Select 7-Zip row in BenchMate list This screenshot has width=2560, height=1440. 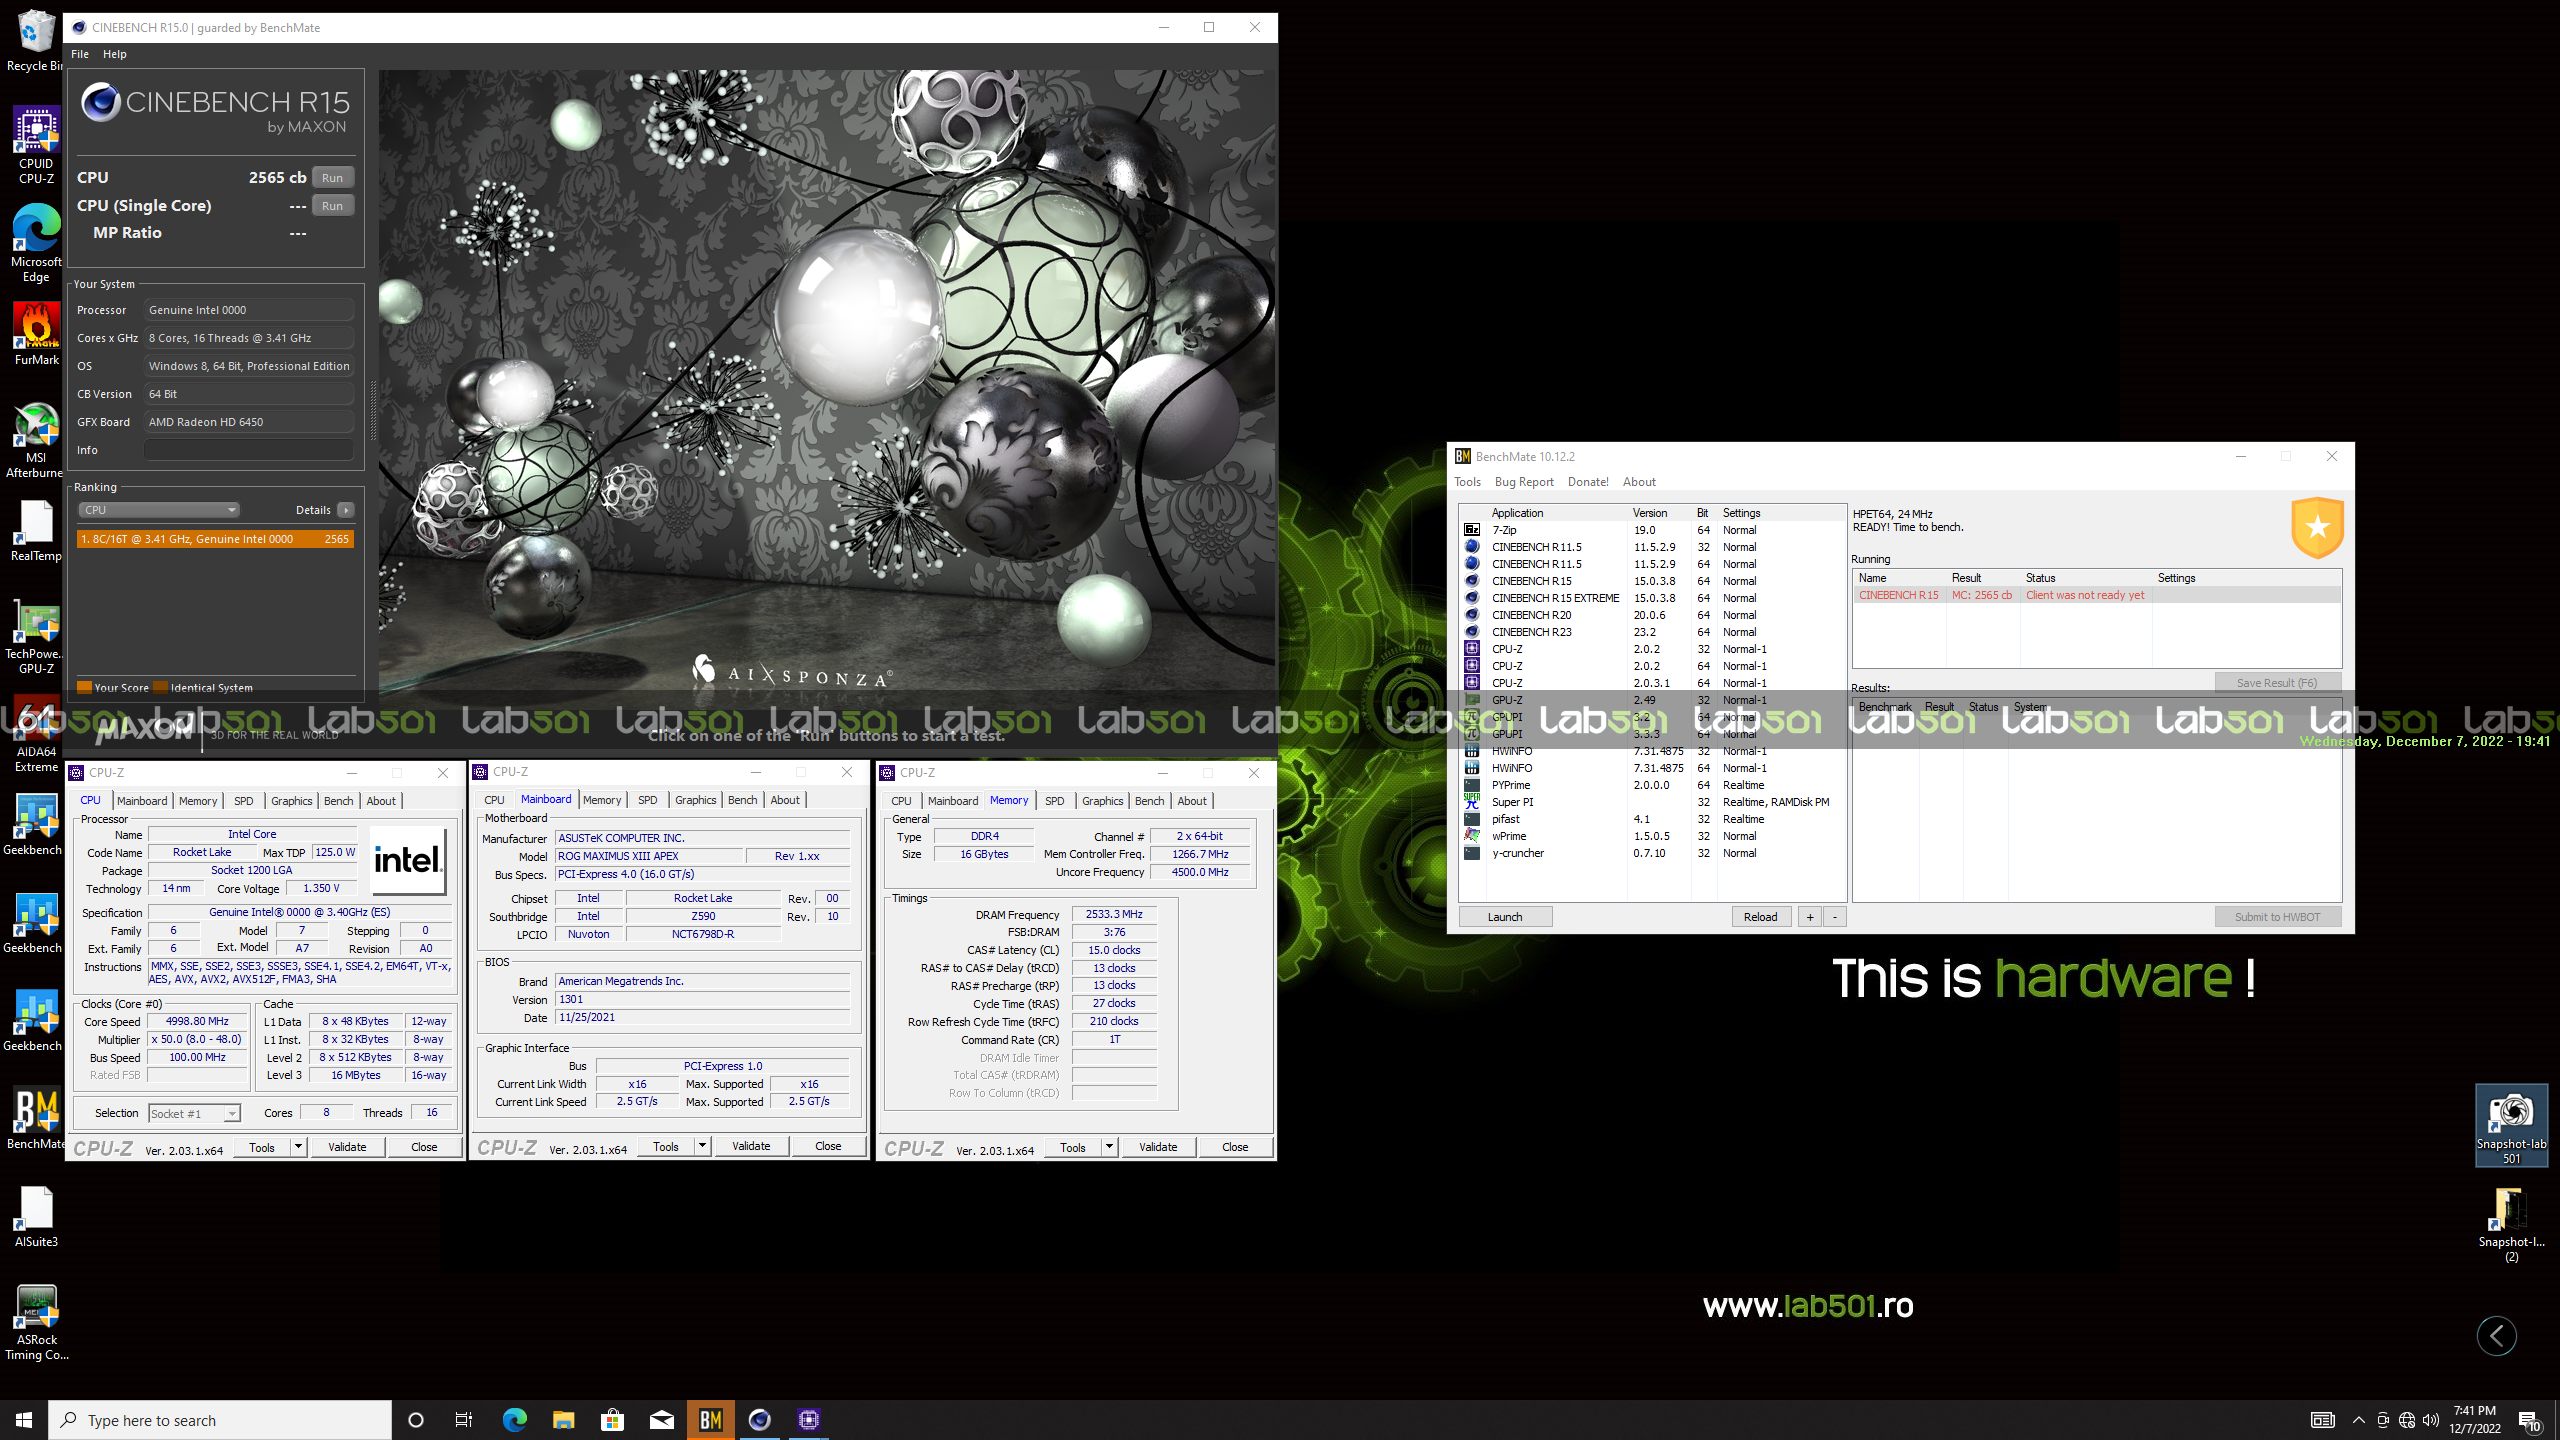(x=1652, y=530)
